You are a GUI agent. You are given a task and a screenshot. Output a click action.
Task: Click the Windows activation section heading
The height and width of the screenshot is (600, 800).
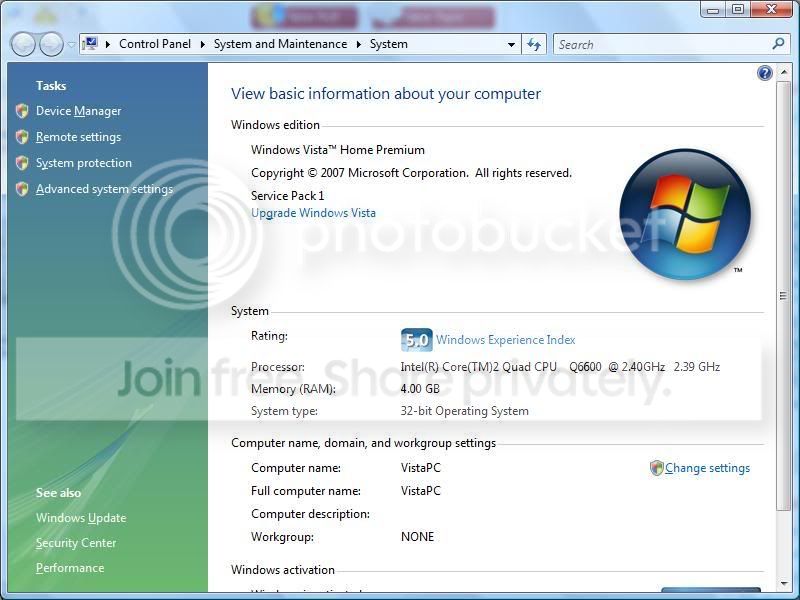pos(283,570)
